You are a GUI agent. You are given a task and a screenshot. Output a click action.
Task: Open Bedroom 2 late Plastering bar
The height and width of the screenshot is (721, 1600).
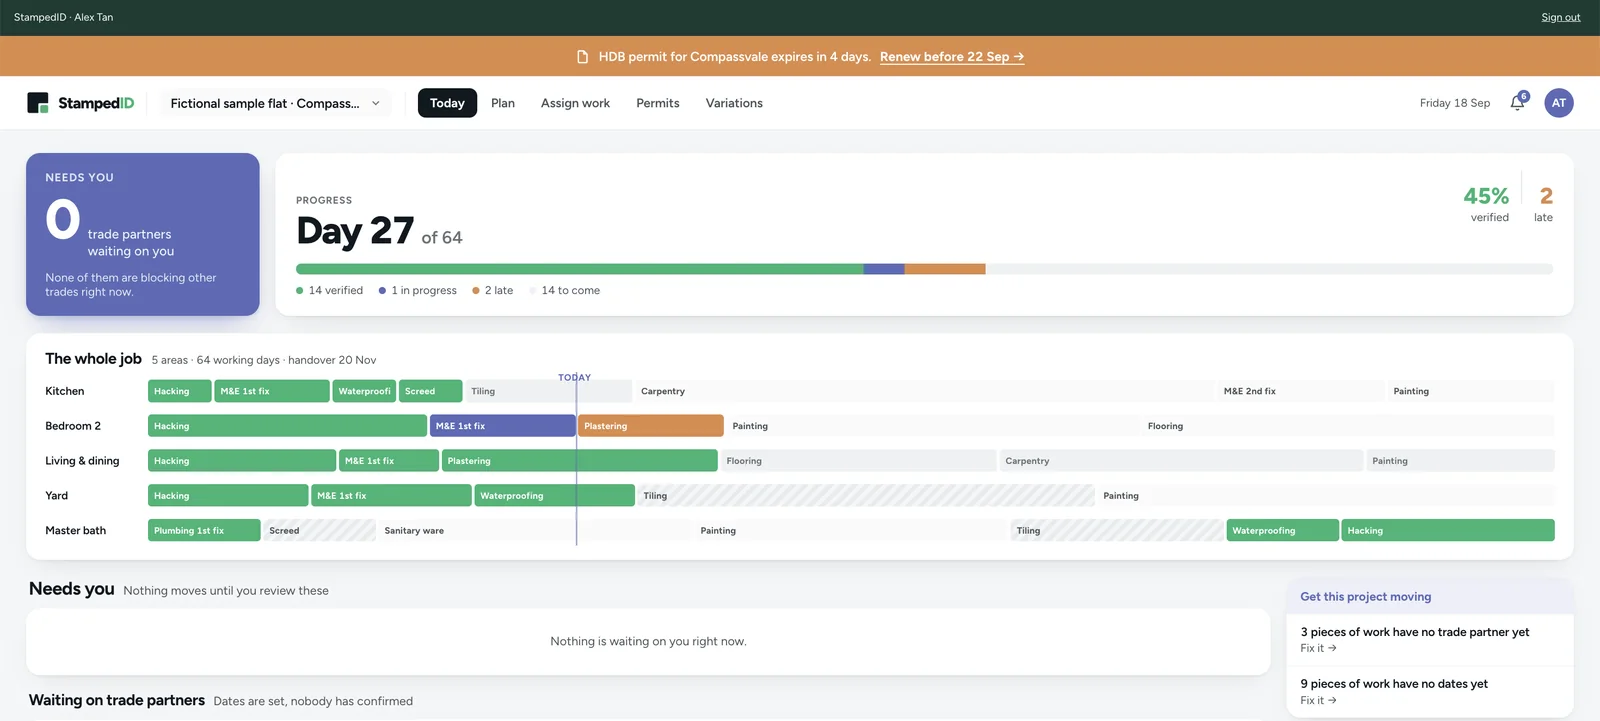coord(651,426)
